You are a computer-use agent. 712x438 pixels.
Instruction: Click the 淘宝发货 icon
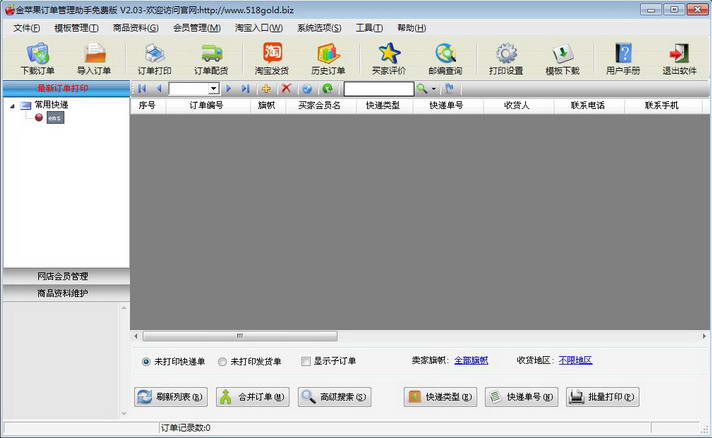click(x=272, y=59)
